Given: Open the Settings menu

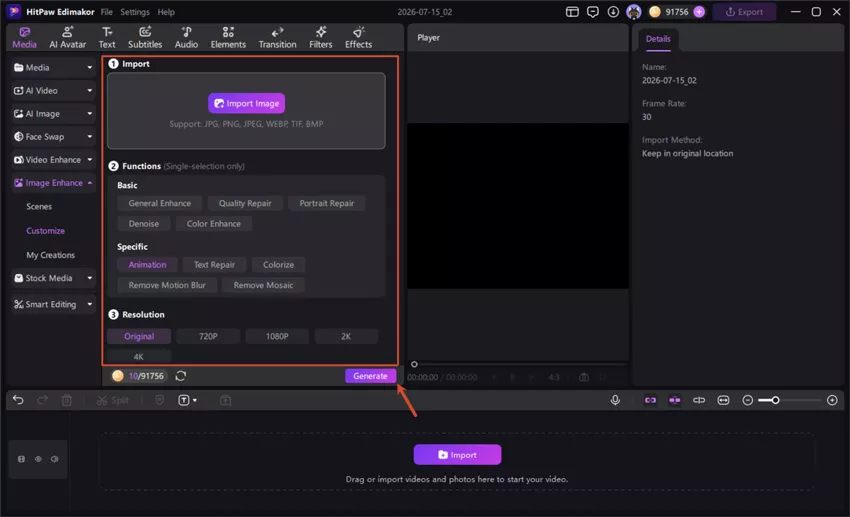Looking at the screenshot, I should 134,12.
